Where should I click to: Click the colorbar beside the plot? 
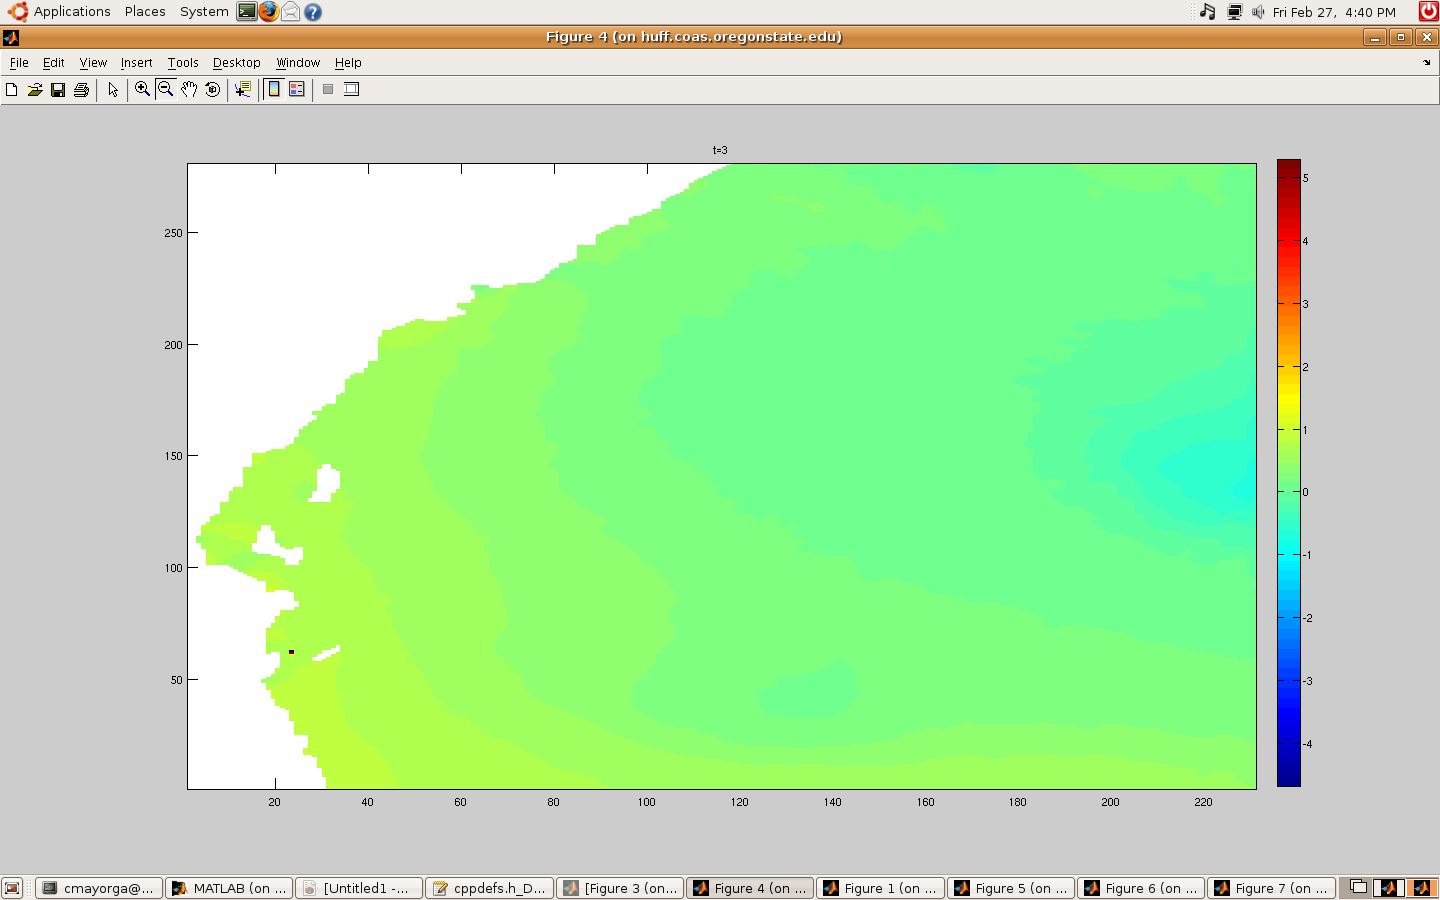point(1288,473)
